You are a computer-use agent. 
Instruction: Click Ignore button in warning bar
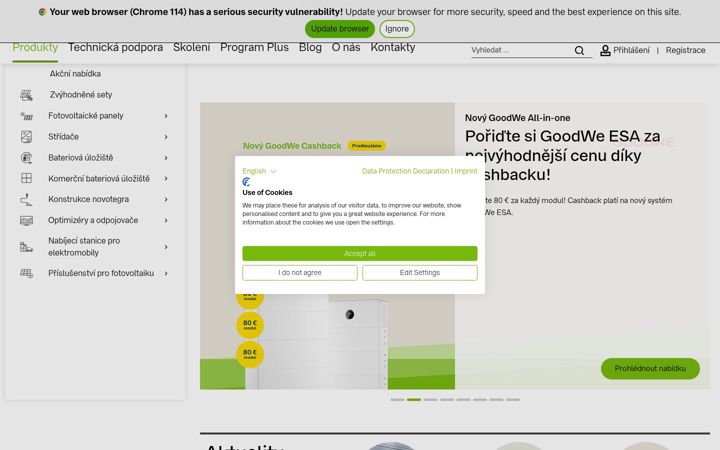pyautogui.click(x=397, y=29)
